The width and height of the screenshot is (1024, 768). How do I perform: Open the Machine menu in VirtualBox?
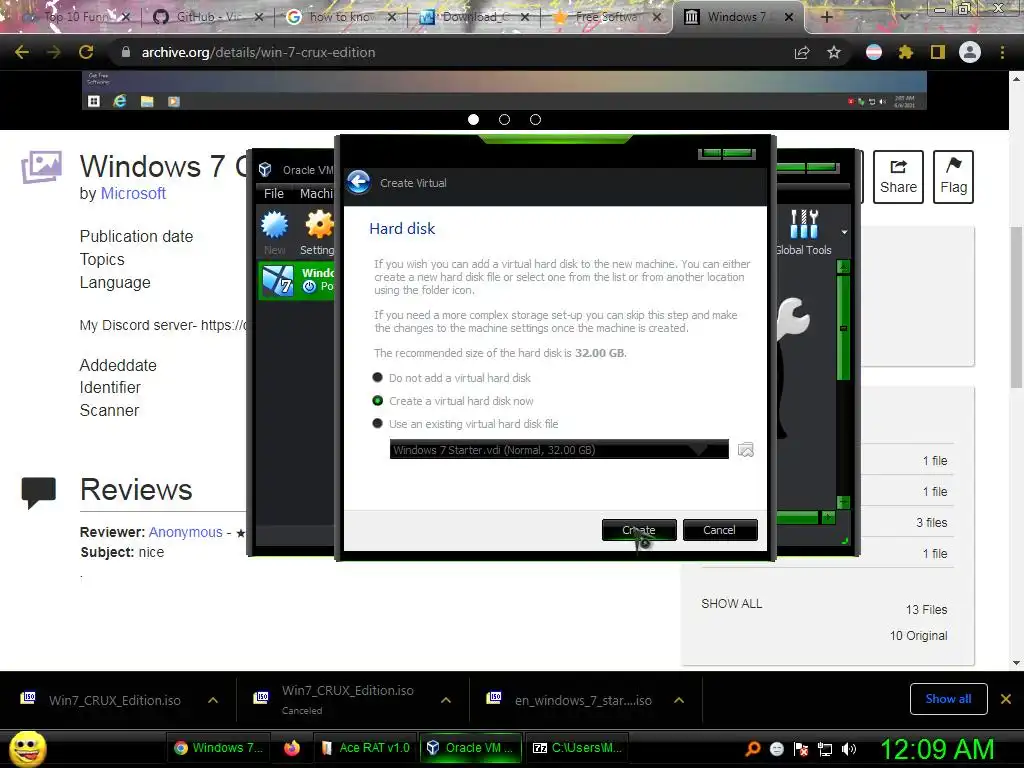[316, 193]
